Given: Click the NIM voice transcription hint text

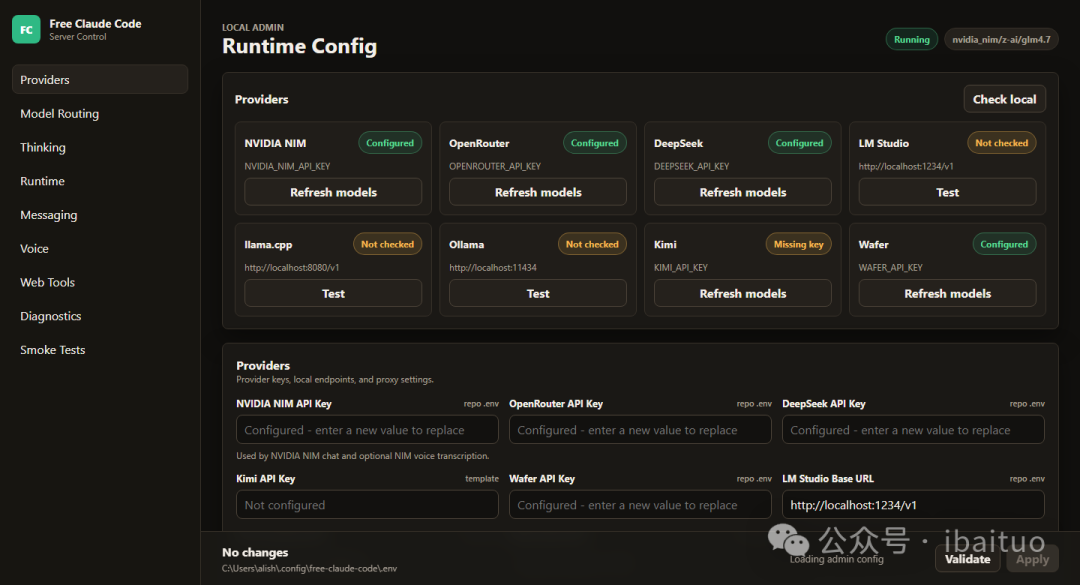Looking at the screenshot, I should [x=362, y=455].
